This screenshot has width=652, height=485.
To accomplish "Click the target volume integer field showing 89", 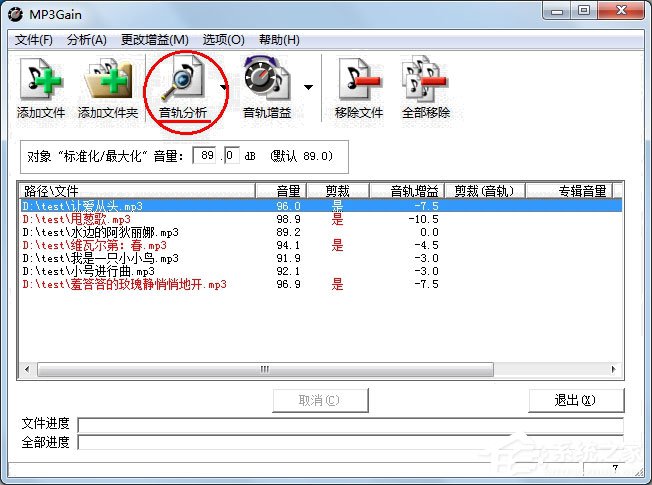I will point(205,156).
